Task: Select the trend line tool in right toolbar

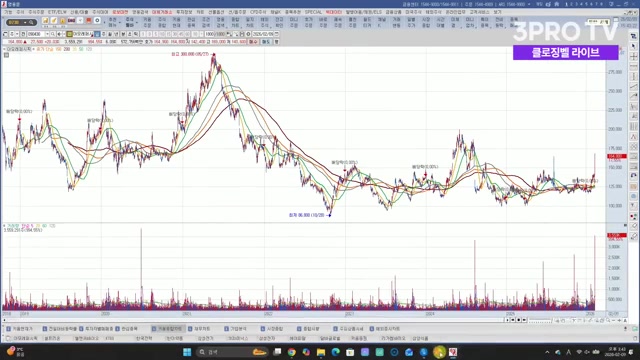Action: pyautogui.click(x=633, y=86)
